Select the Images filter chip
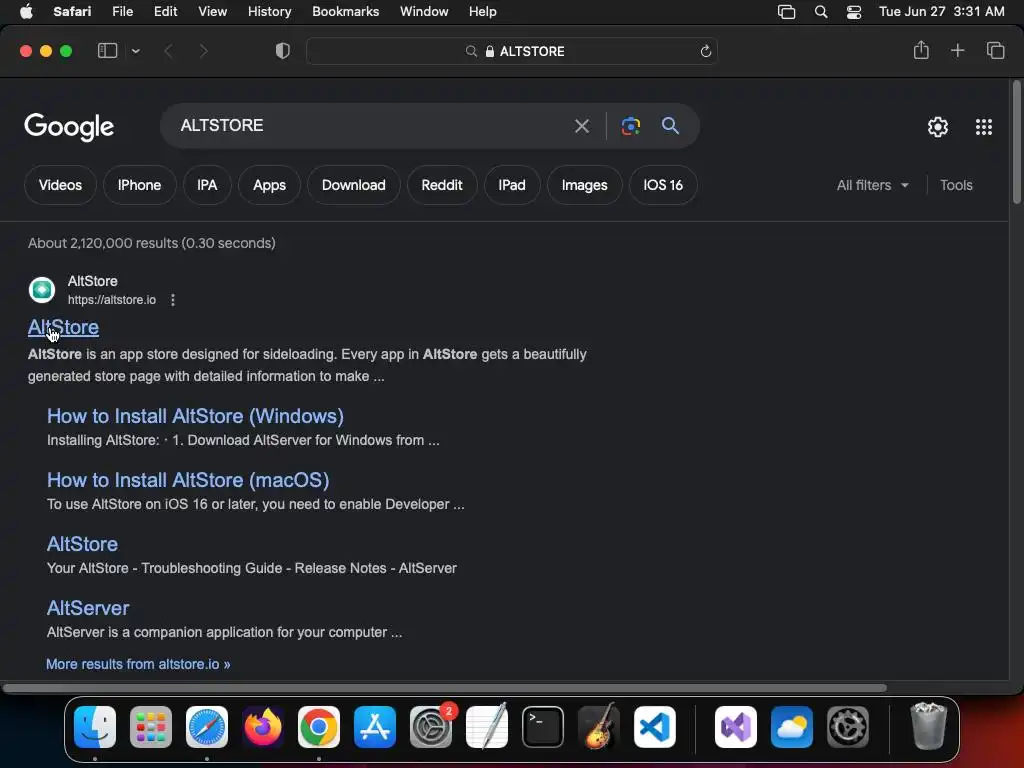1024x768 pixels. click(584, 185)
